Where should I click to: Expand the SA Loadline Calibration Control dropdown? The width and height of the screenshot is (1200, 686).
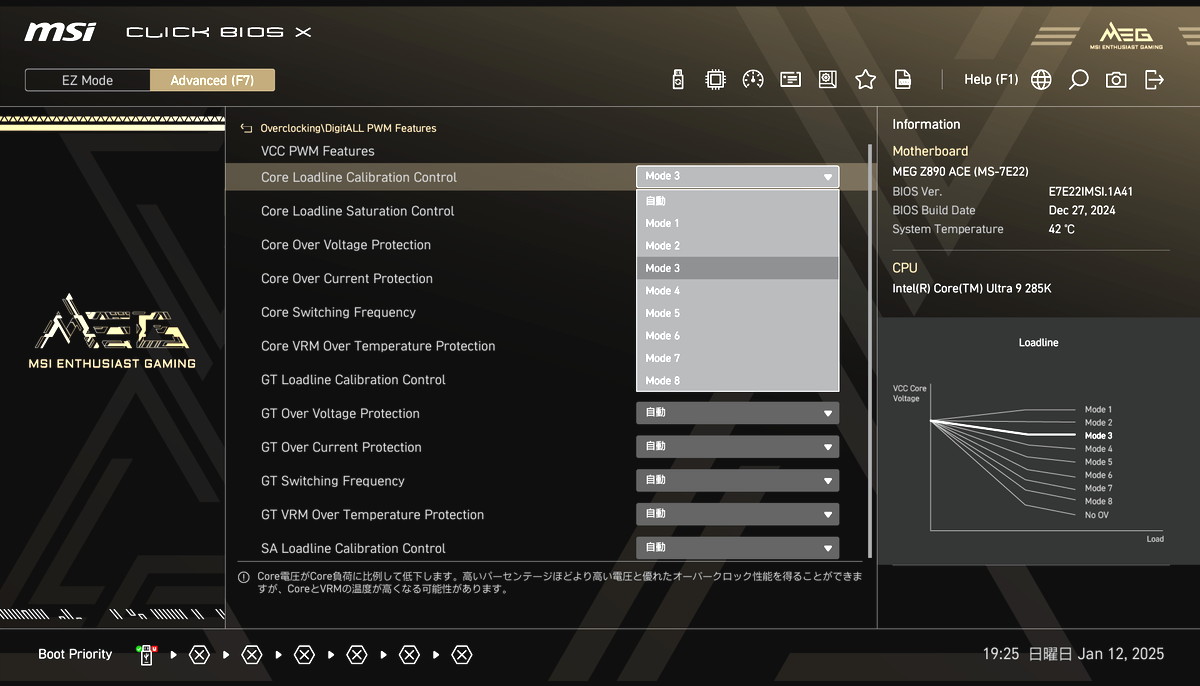(x=738, y=548)
